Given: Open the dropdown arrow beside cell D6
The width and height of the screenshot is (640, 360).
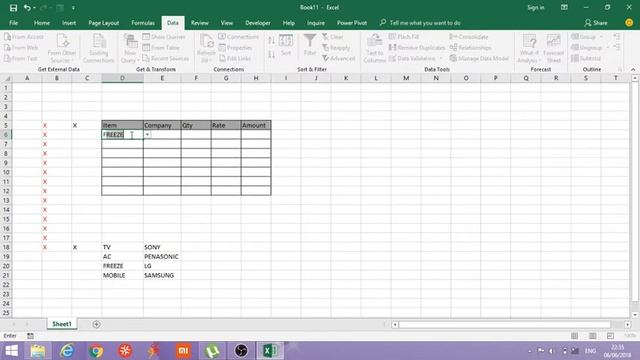Looking at the screenshot, I should point(147,134).
